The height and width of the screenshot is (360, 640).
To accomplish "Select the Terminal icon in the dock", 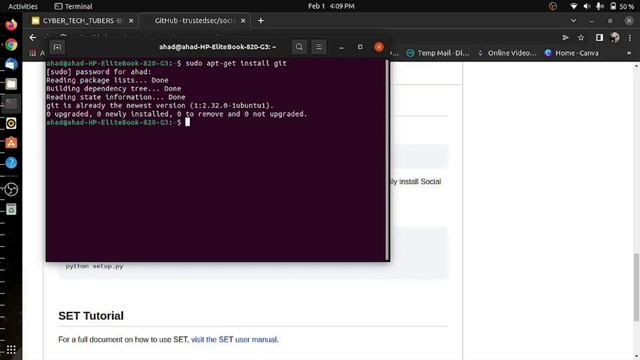I will coord(11,104).
